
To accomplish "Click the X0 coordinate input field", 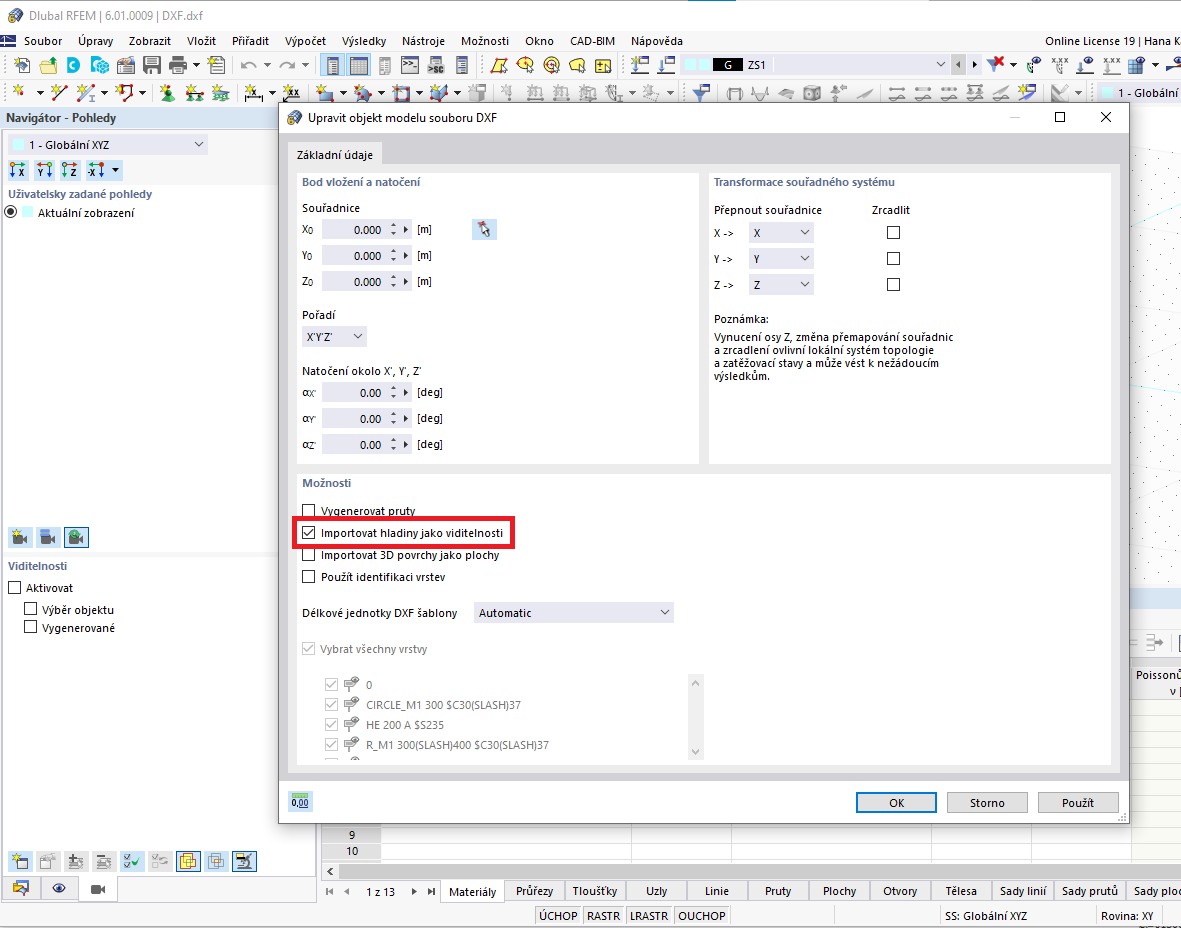I will click(356, 230).
